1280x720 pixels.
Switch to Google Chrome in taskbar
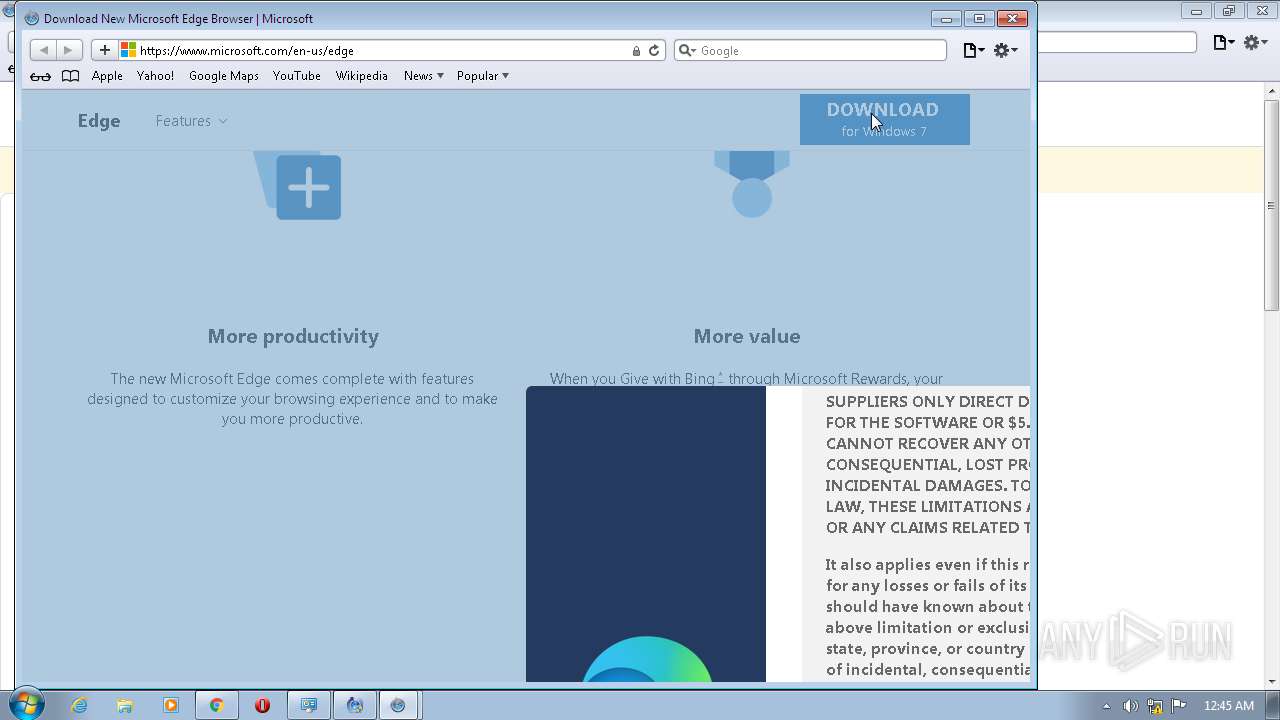click(216, 705)
